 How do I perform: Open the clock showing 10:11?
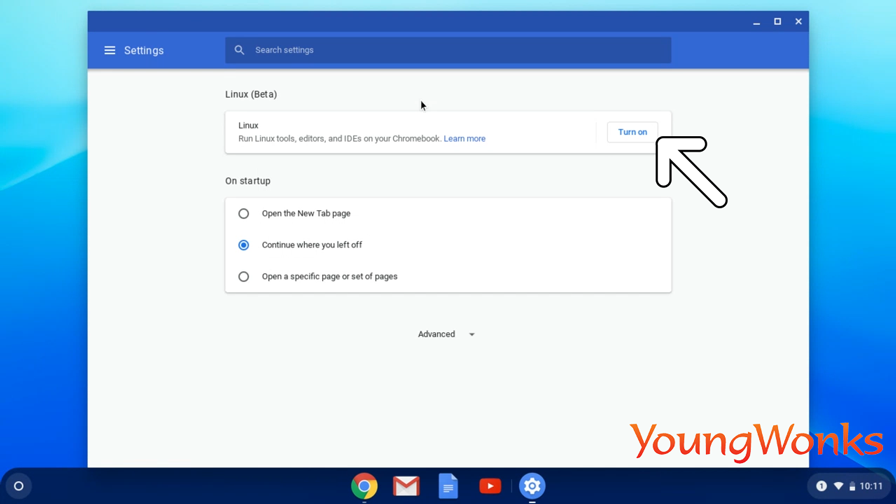pyautogui.click(x=871, y=486)
